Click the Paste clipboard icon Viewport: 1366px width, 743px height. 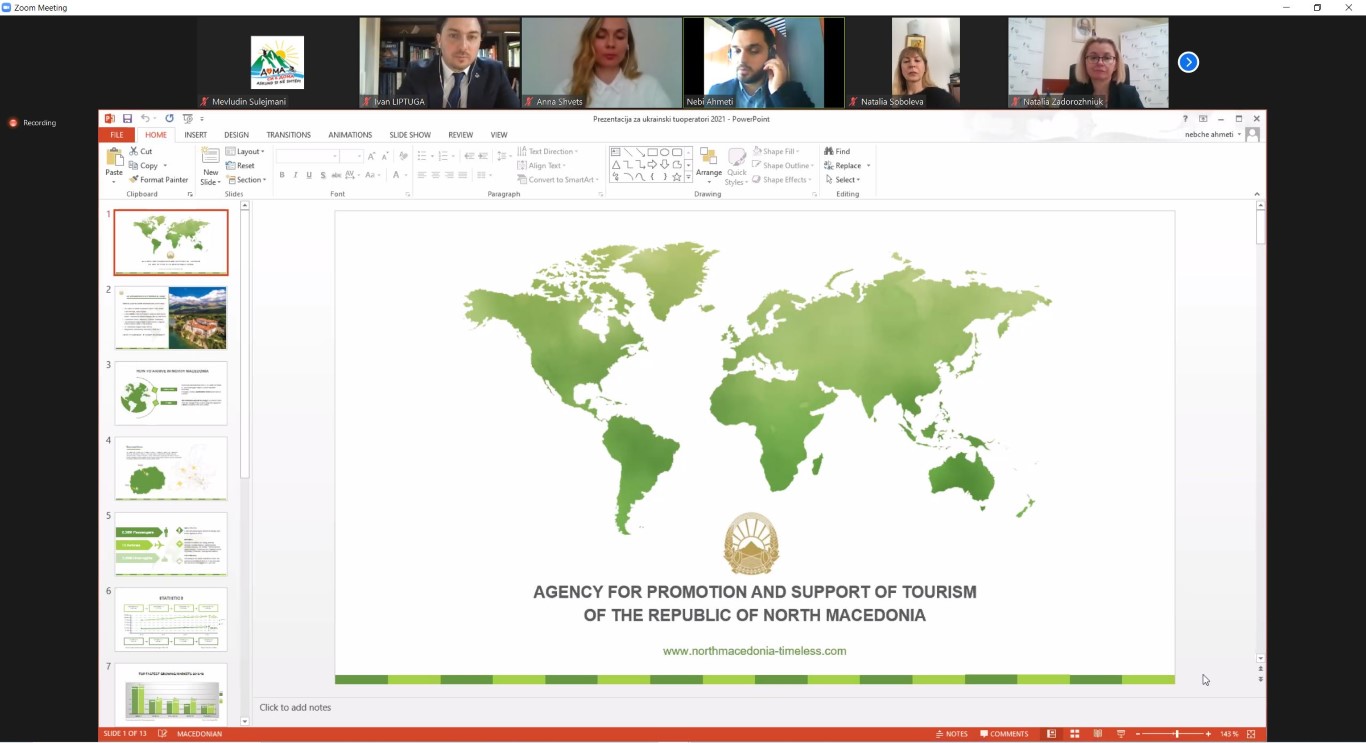point(114,158)
